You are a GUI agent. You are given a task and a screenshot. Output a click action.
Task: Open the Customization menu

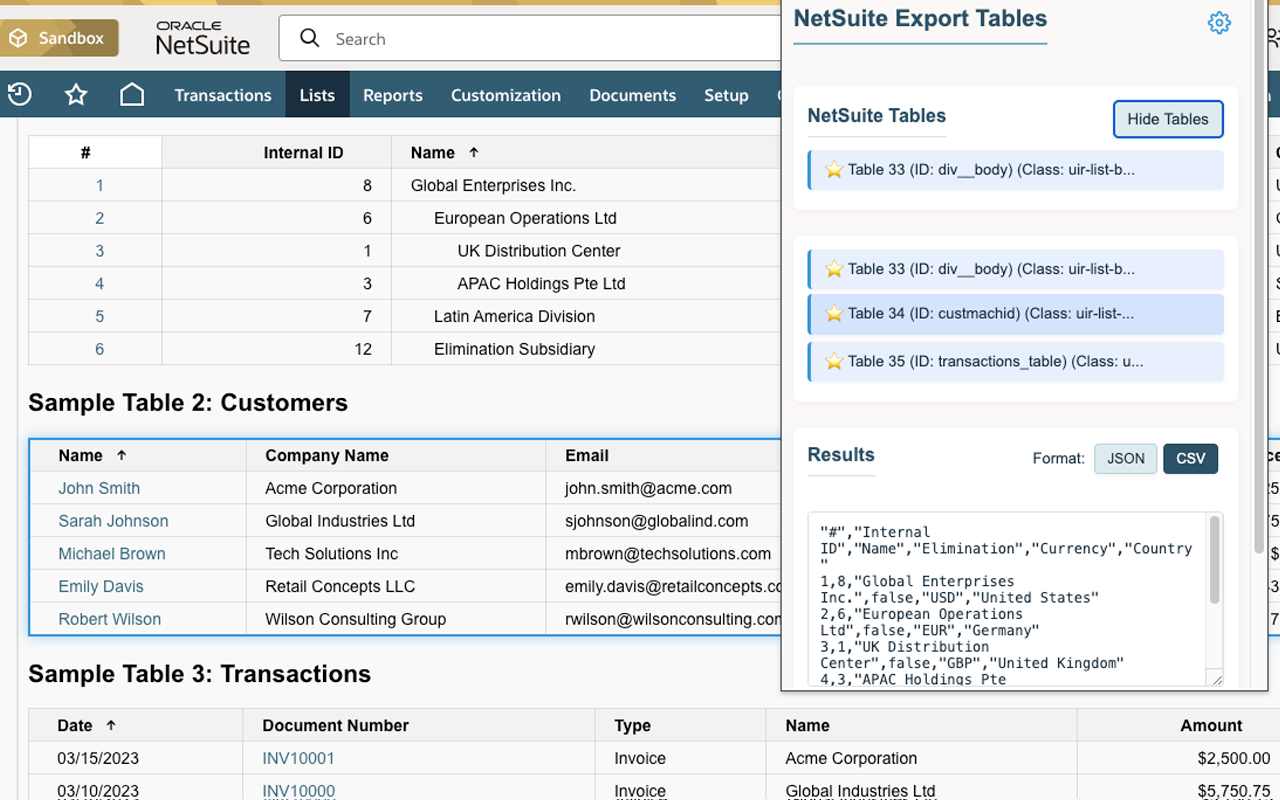coord(506,95)
